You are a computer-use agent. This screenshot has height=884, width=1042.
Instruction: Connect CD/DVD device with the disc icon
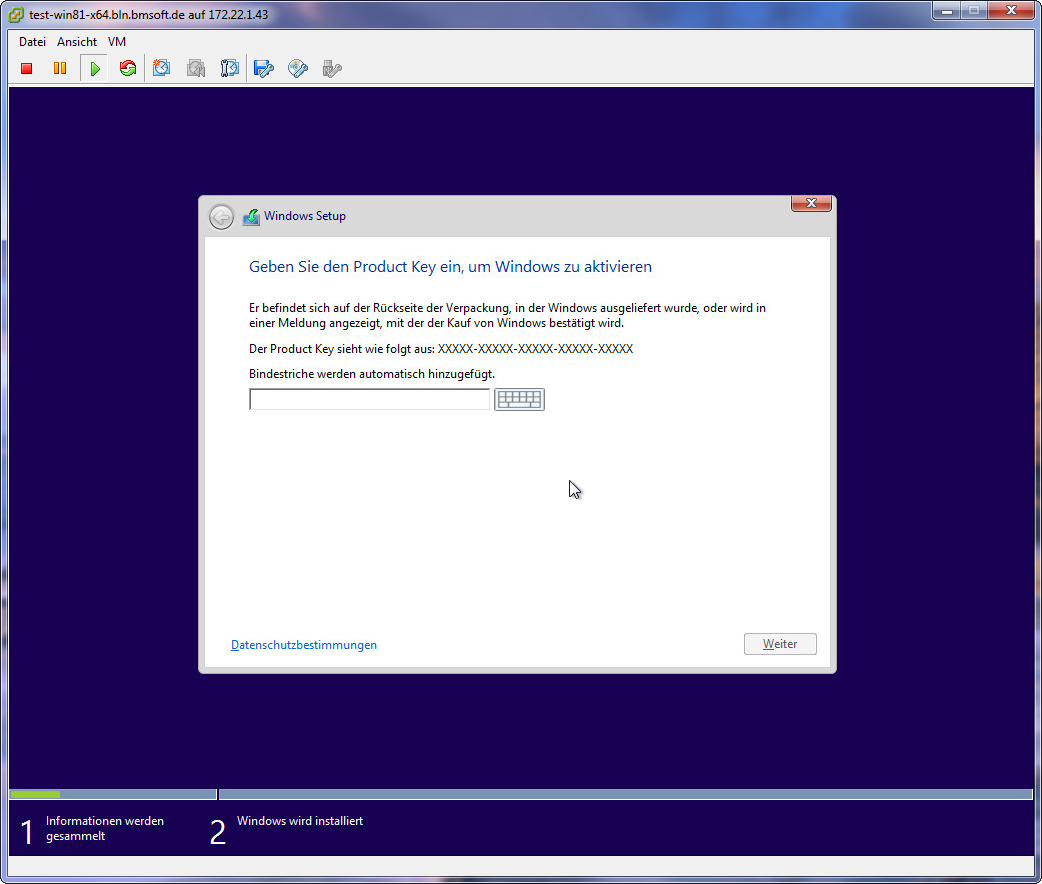(298, 68)
